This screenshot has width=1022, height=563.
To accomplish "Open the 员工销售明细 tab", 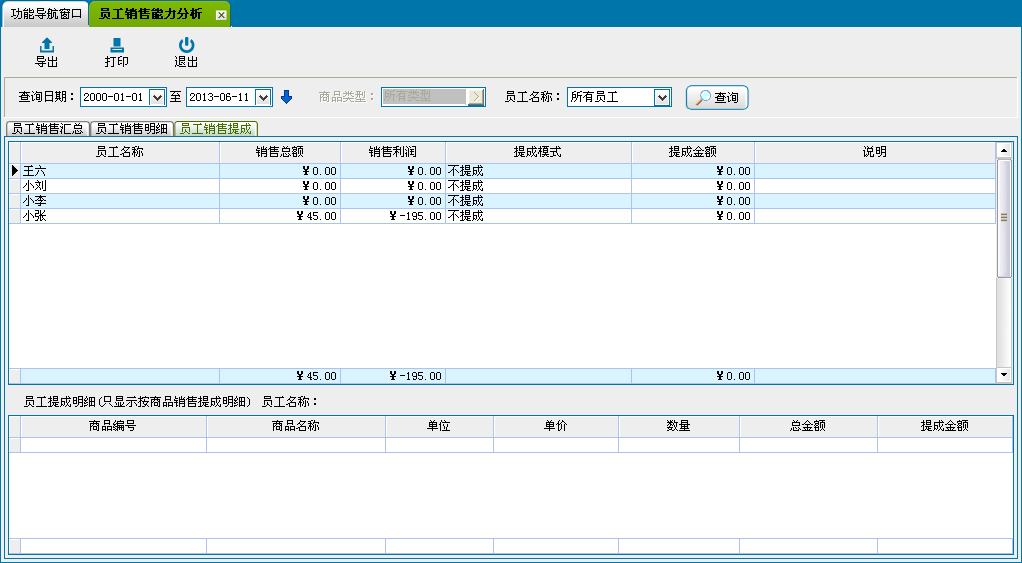I will [x=131, y=129].
